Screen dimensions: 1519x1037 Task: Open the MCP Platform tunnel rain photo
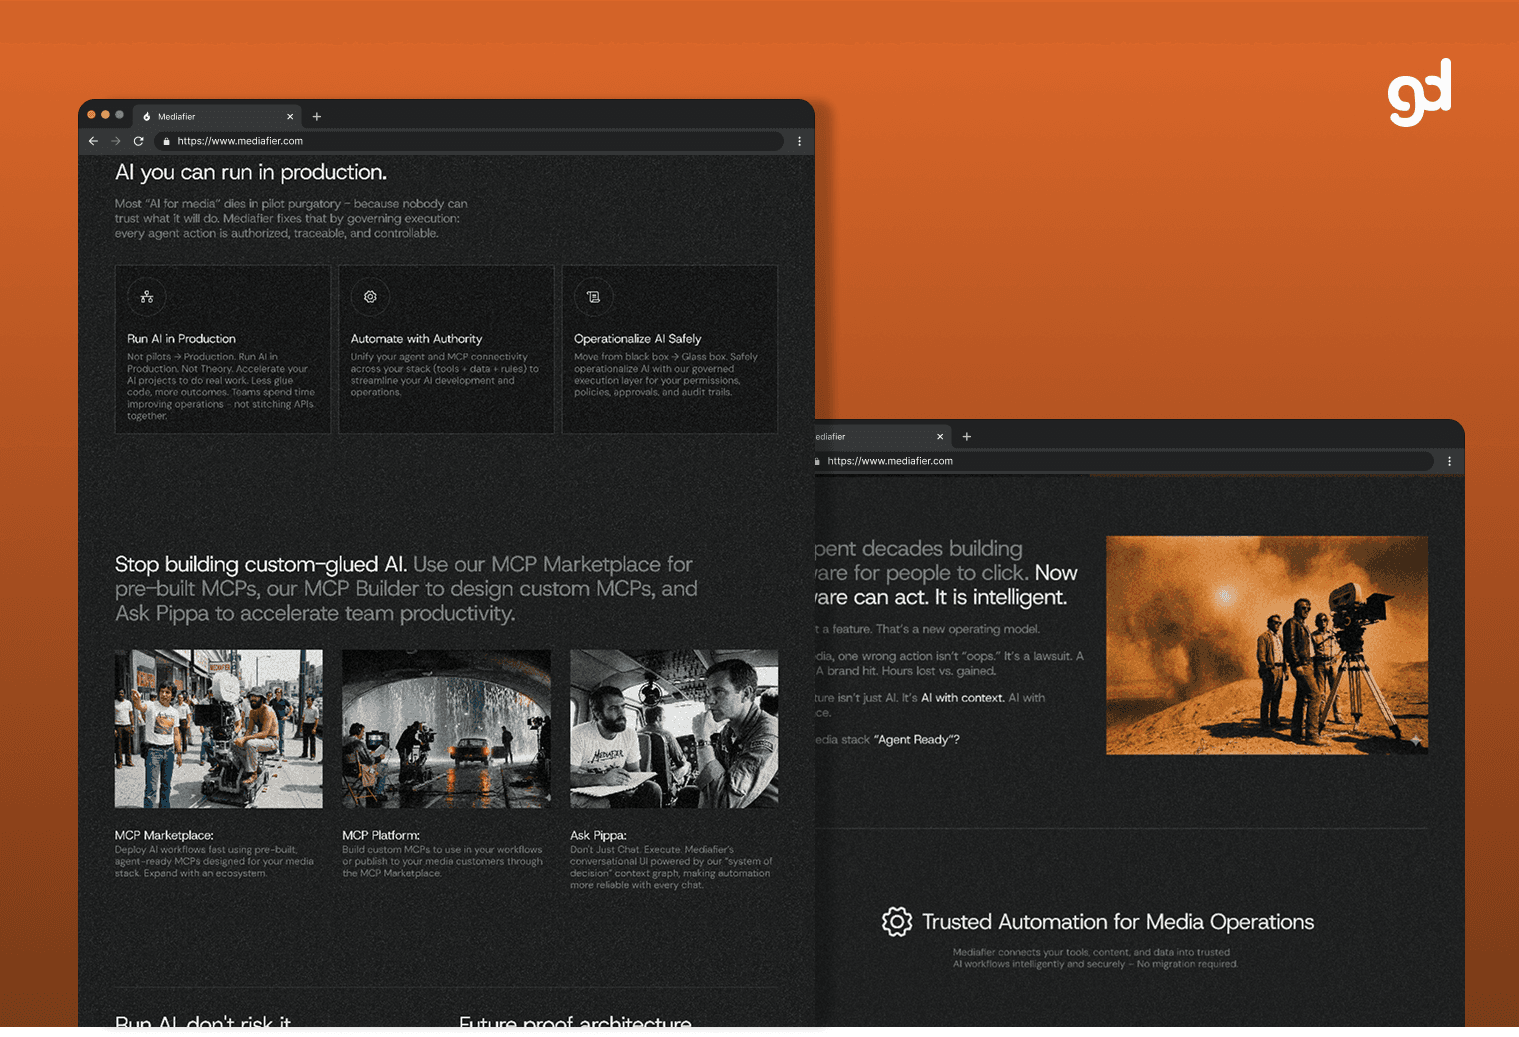pyautogui.click(x=446, y=729)
